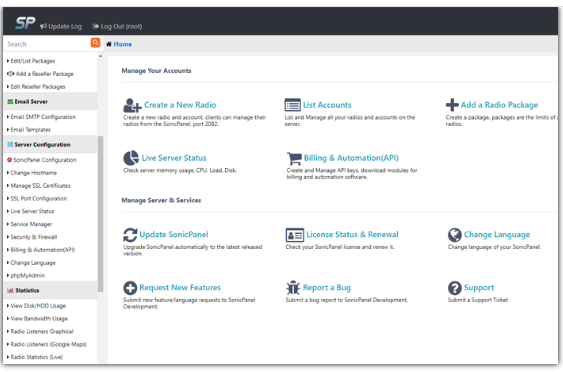Click the Support question mark icon
Viewport: 563px width, 372px height.
tap(455, 288)
